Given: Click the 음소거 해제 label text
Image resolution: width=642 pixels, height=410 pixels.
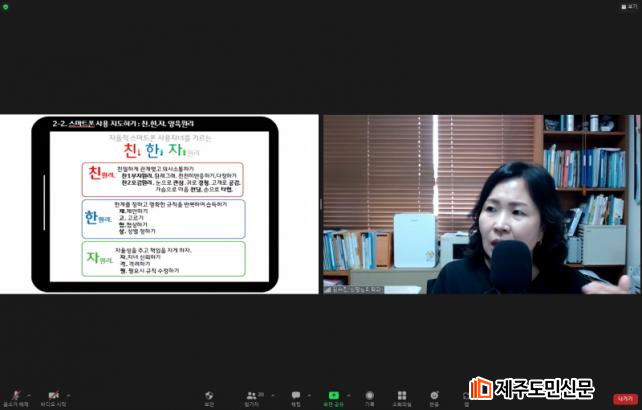Looking at the screenshot, I should (x=15, y=405).
